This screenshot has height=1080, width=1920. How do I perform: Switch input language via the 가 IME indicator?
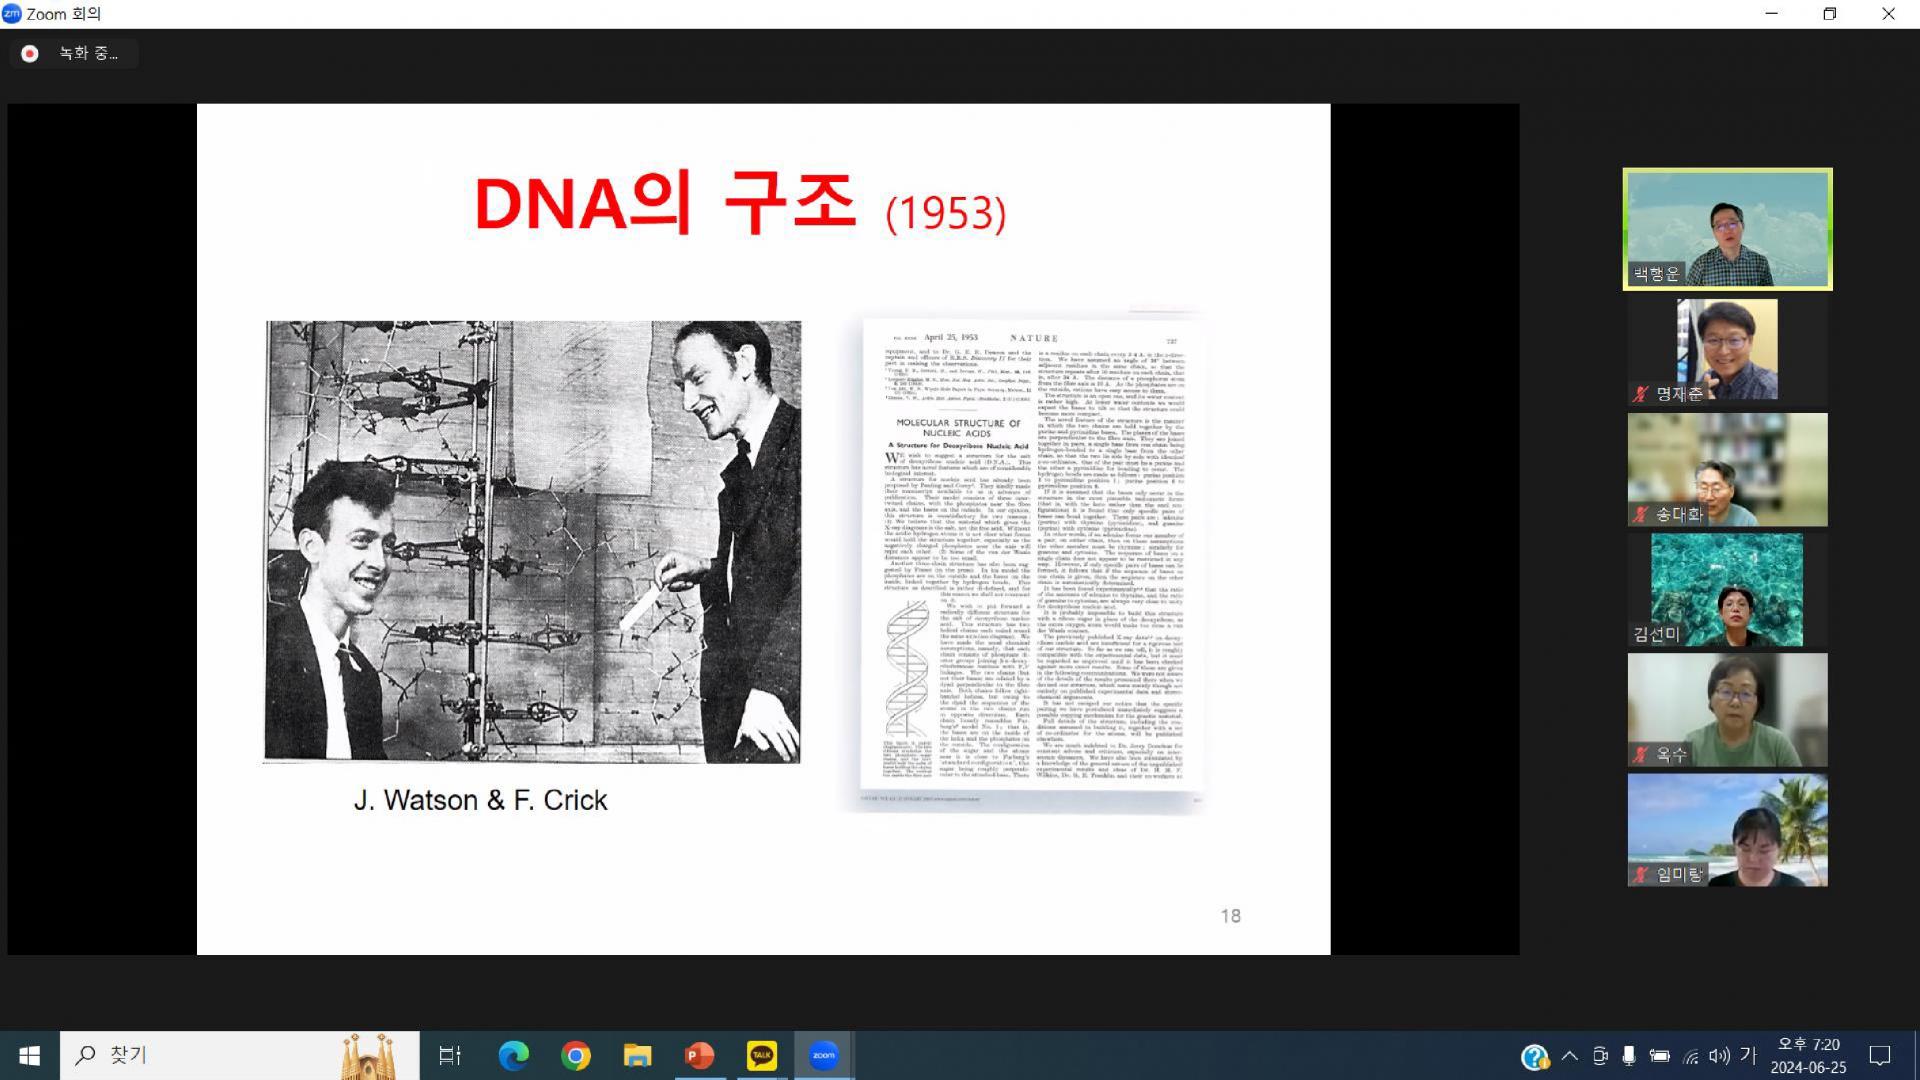[x=1748, y=1055]
